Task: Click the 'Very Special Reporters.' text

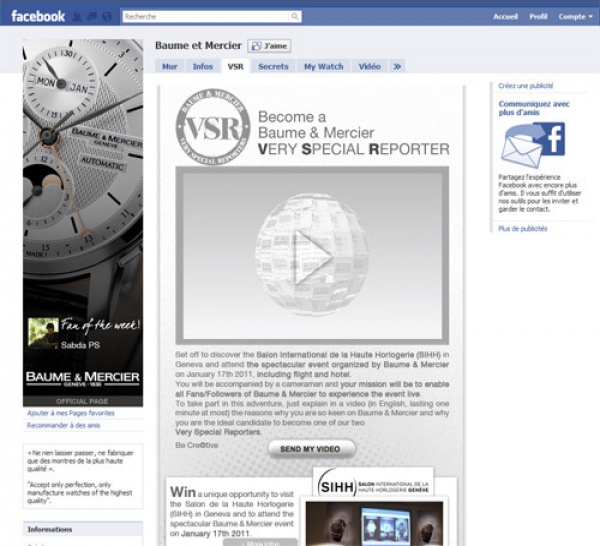Action: click(x=218, y=432)
